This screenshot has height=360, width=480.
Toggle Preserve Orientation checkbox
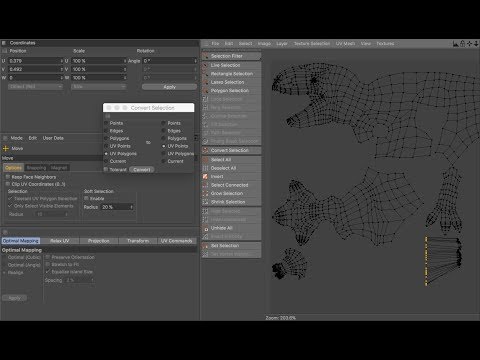pos(48,257)
